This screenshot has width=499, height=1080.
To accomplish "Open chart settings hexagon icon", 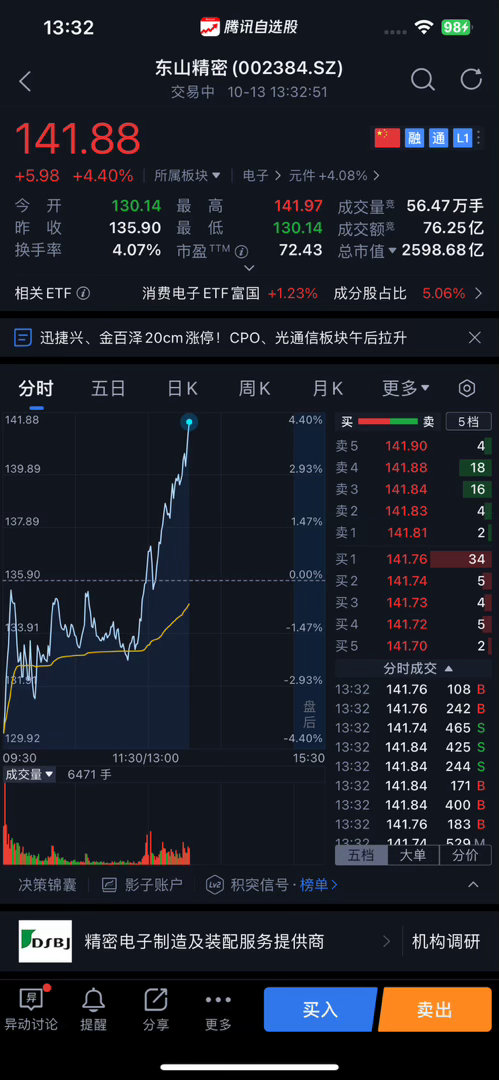I will (467, 388).
